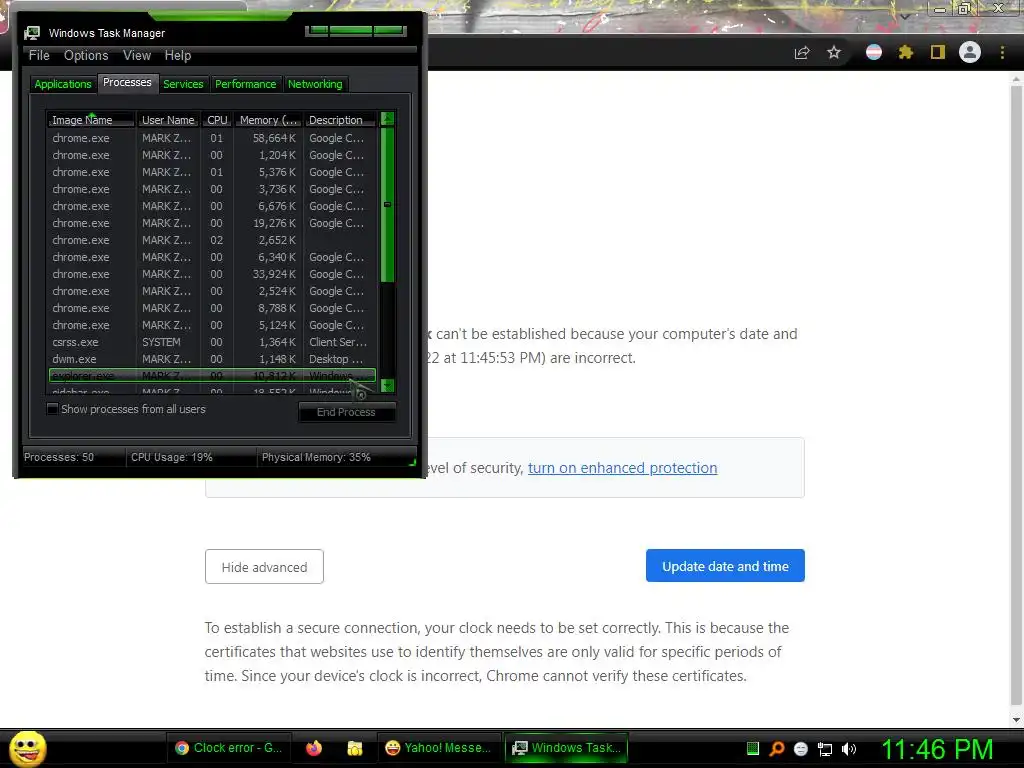Select the chrome.exe row using 8,788 K
Image resolution: width=1024 pixels, height=768 pixels.
pyautogui.click(x=212, y=308)
